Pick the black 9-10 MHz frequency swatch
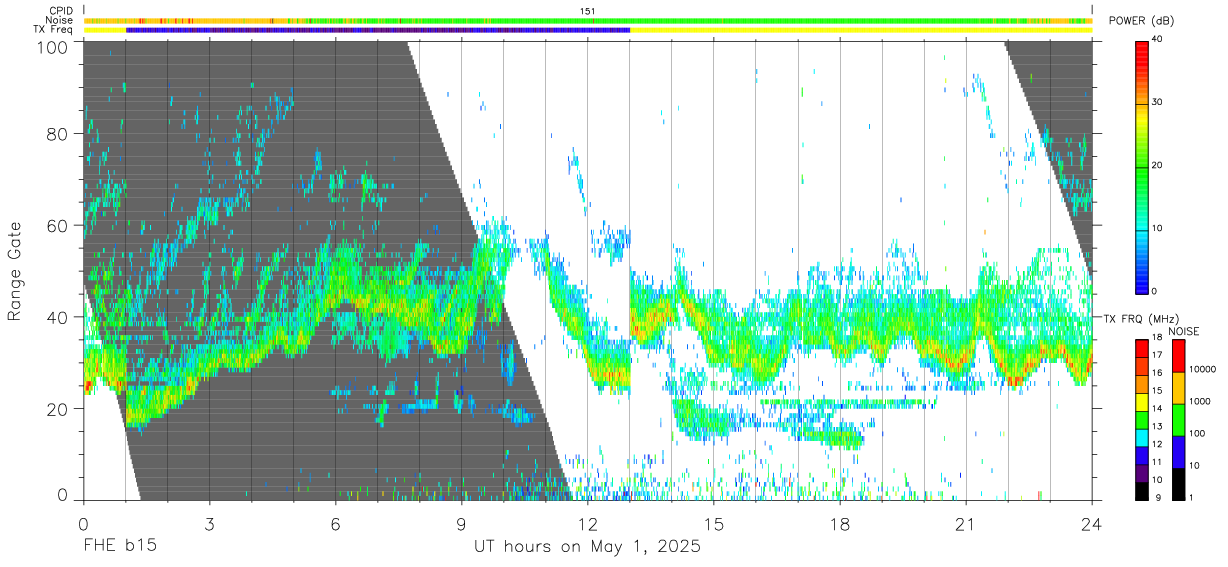The height and width of the screenshot is (567, 1228). [x=1141, y=490]
